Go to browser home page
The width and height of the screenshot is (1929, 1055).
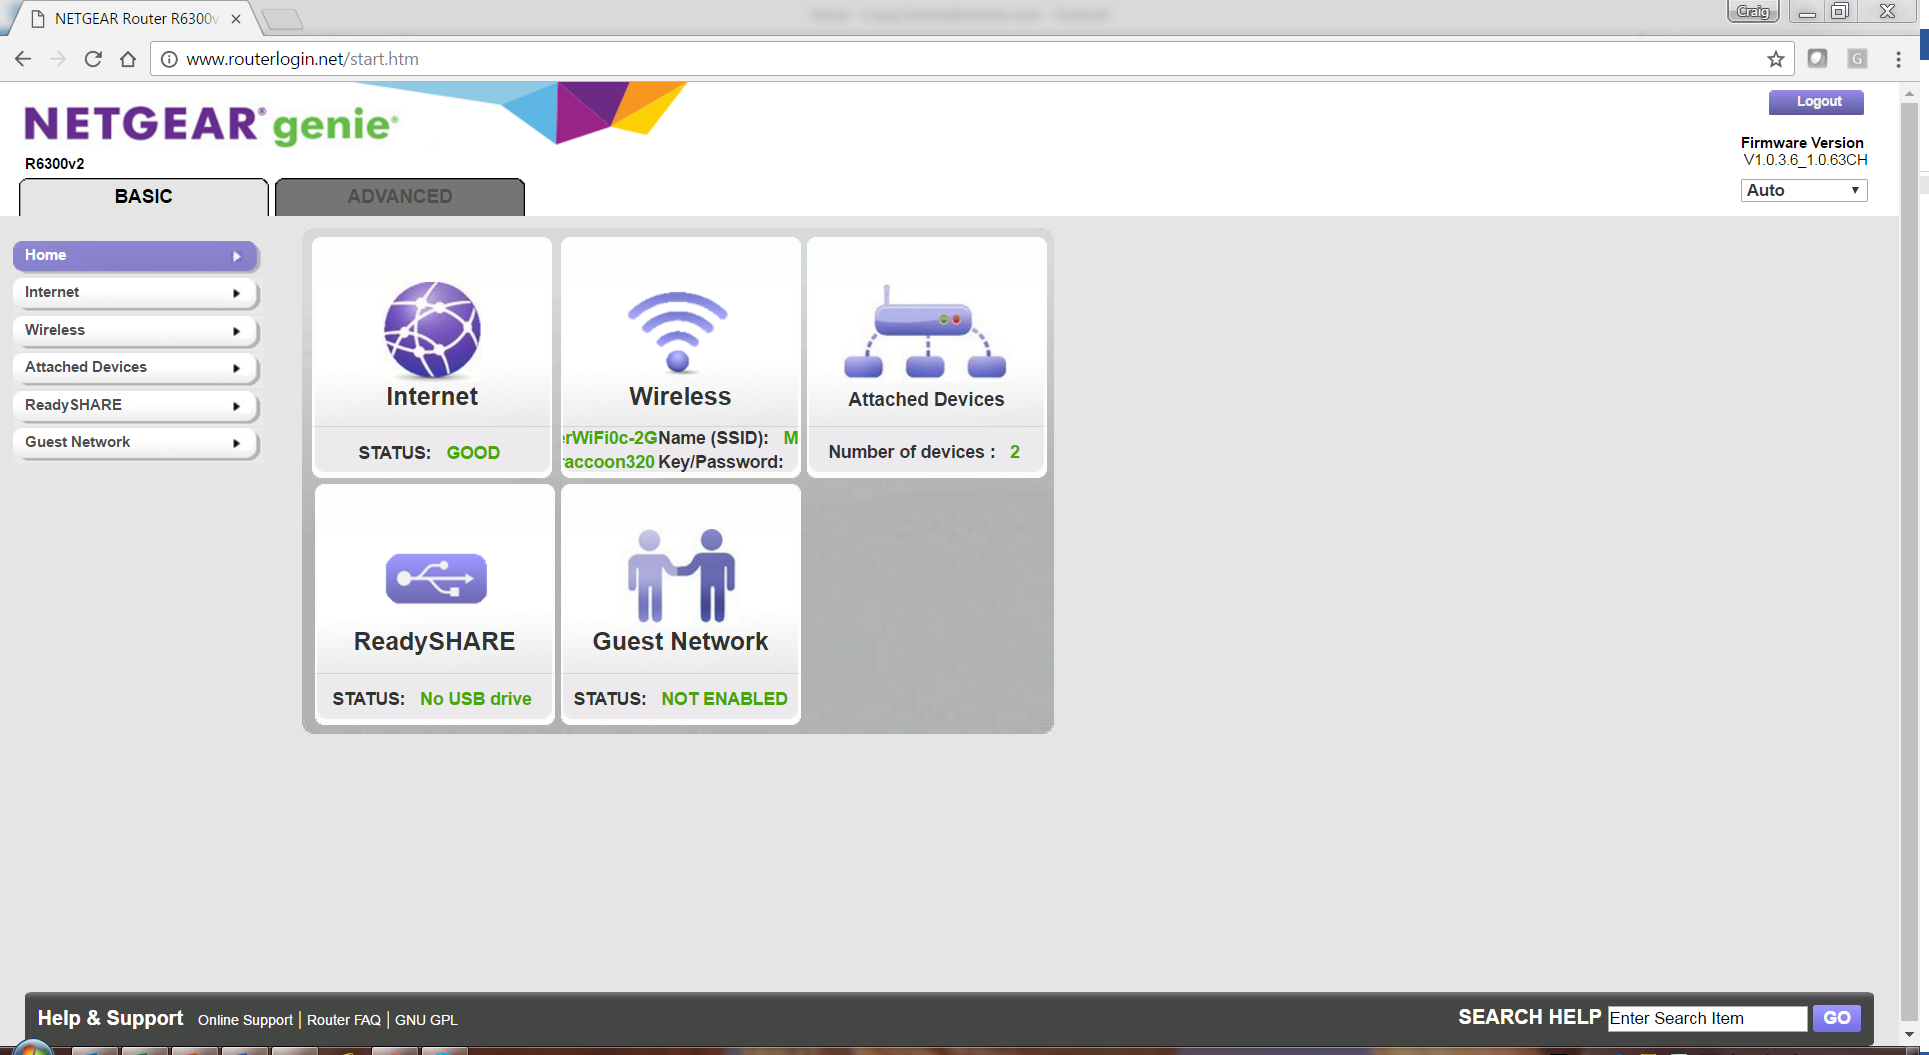[x=128, y=59]
